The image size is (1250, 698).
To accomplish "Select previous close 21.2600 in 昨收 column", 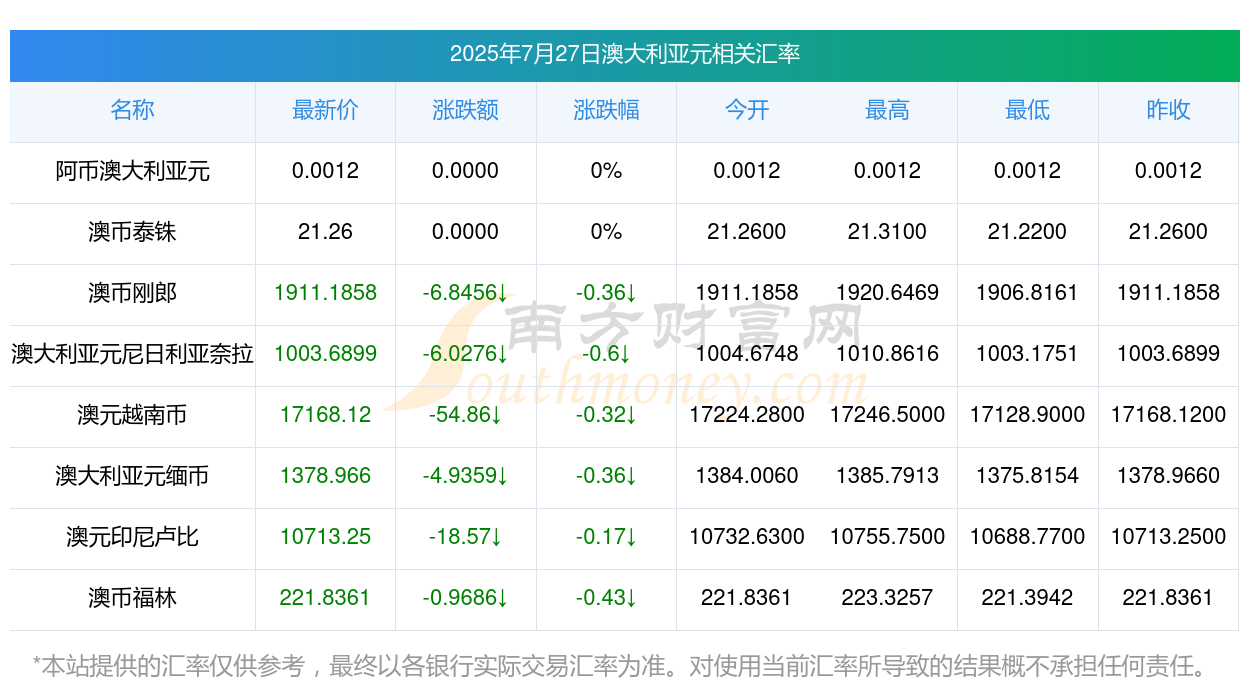I will click(x=1168, y=232).
